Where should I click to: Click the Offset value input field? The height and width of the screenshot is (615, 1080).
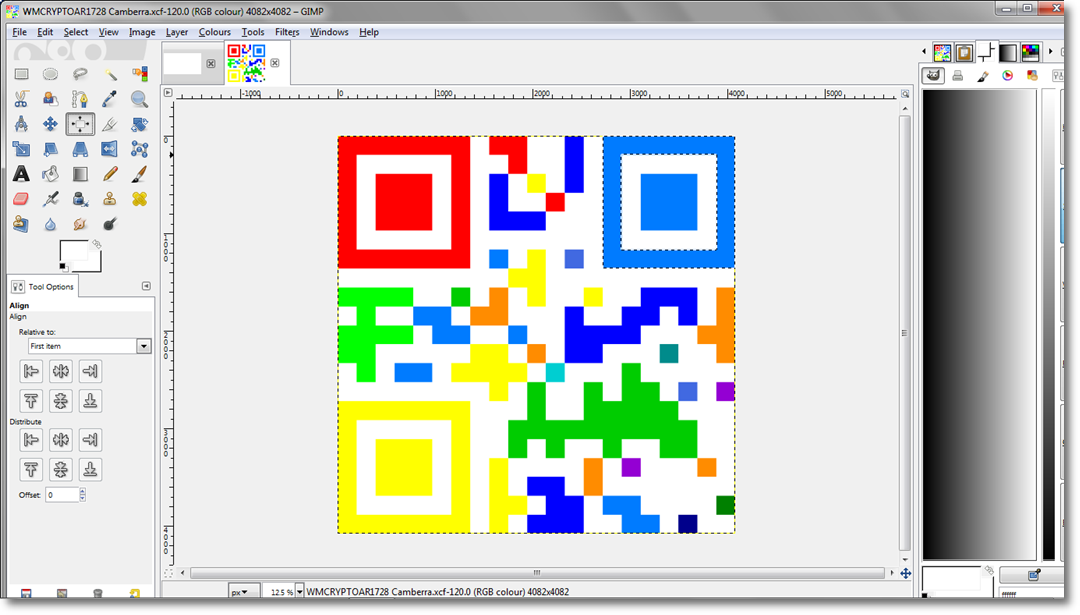(62, 494)
